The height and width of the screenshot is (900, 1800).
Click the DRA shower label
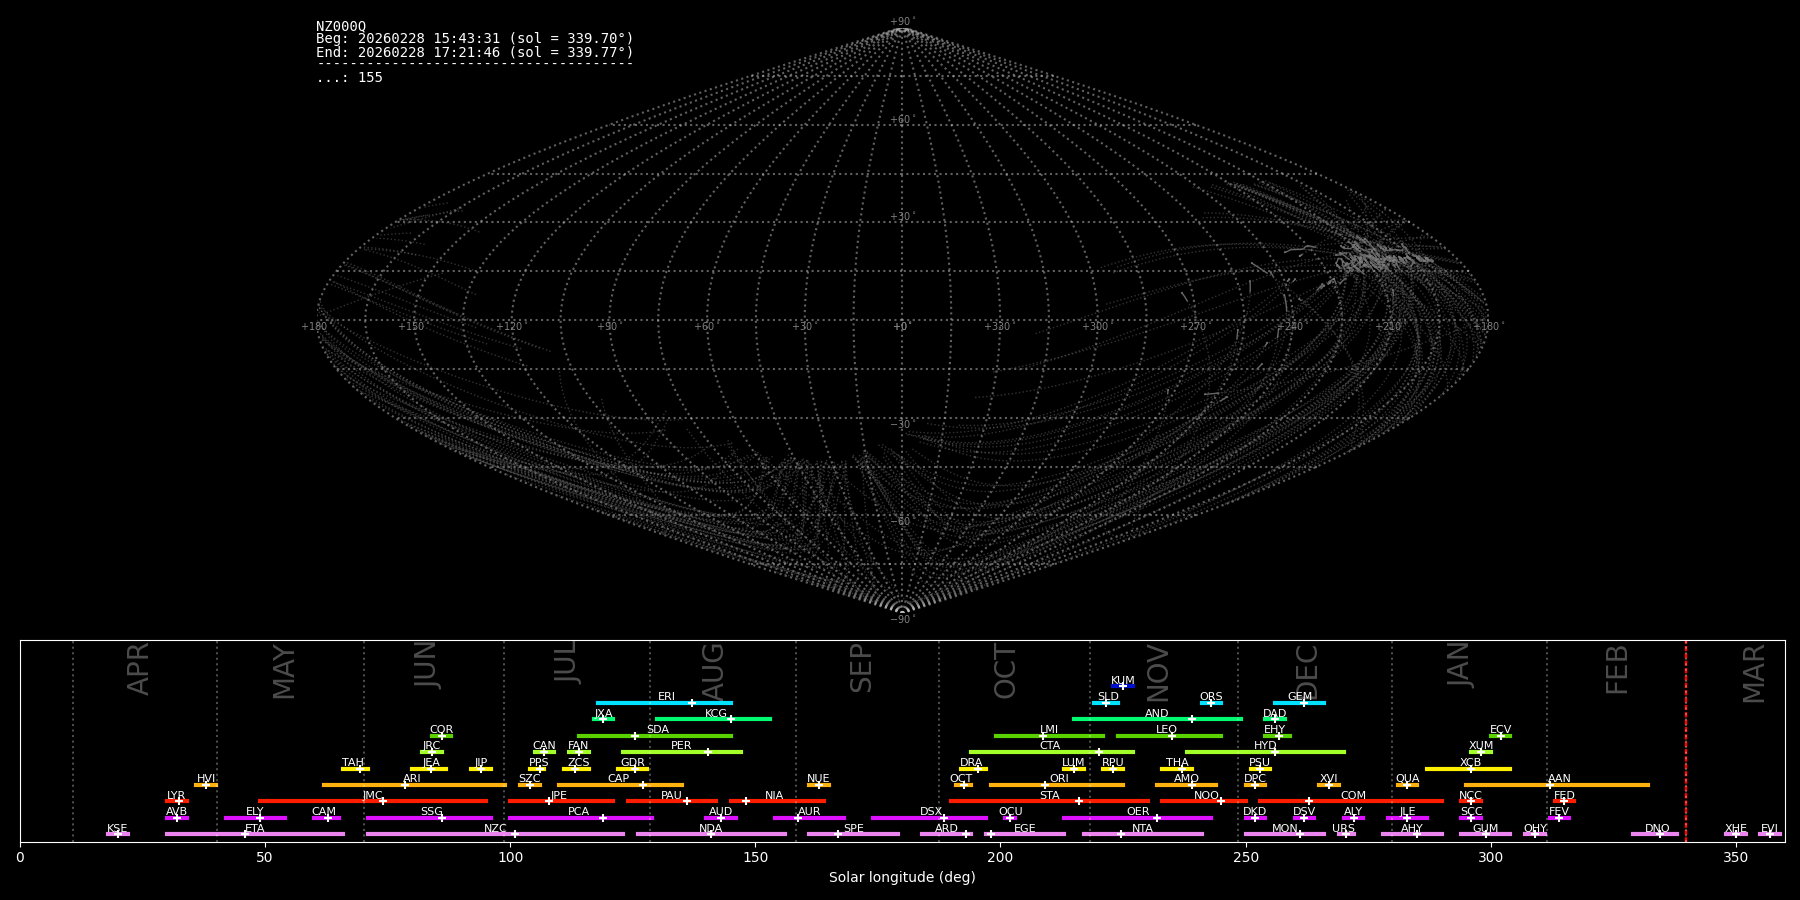pos(971,763)
